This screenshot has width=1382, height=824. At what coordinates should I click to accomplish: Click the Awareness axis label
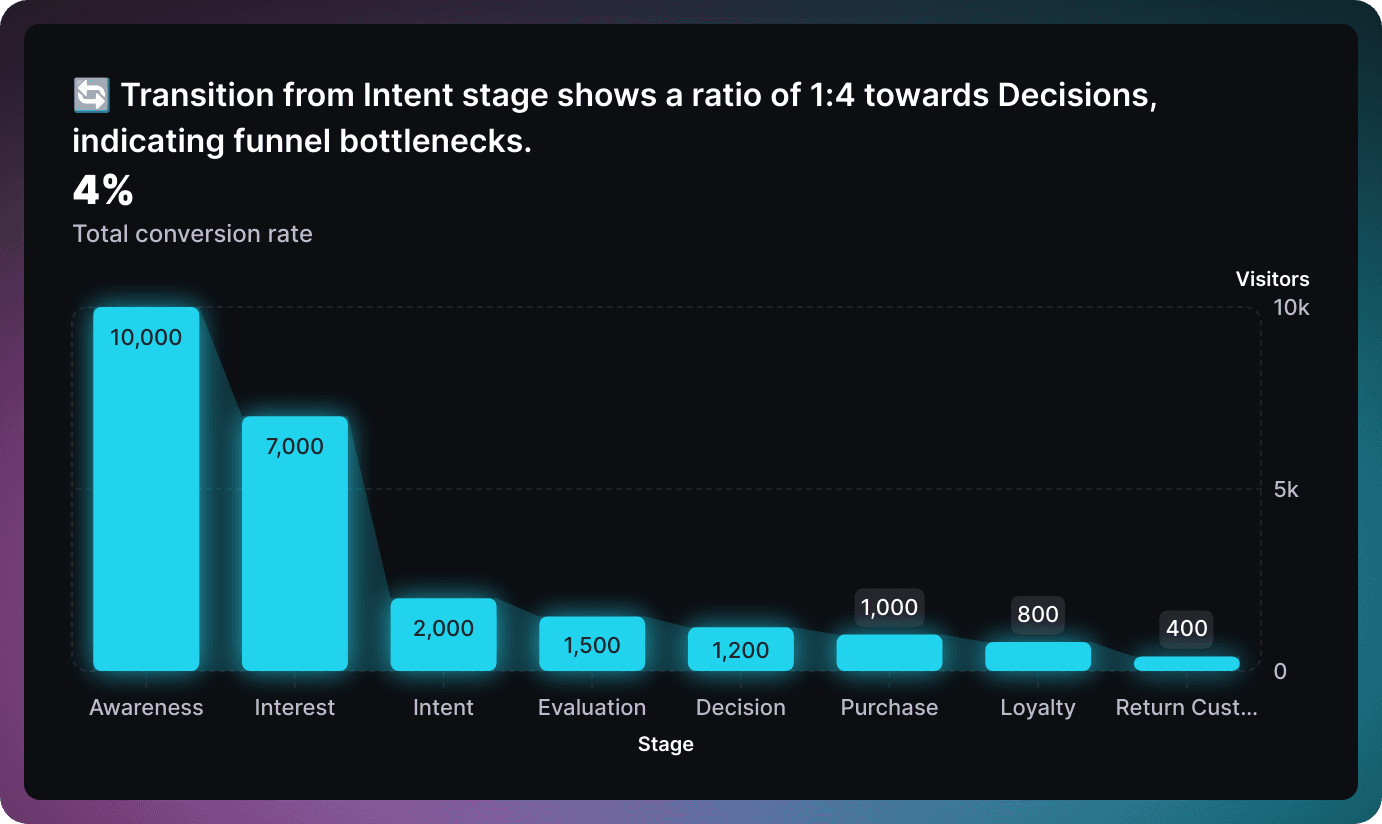click(146, 708)
